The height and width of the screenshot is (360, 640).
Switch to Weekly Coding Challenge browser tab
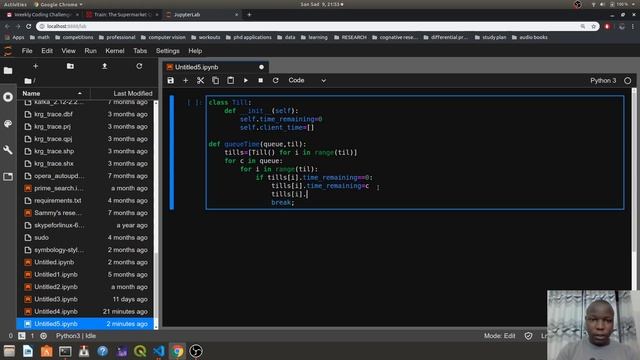click(x=42, y=15)
